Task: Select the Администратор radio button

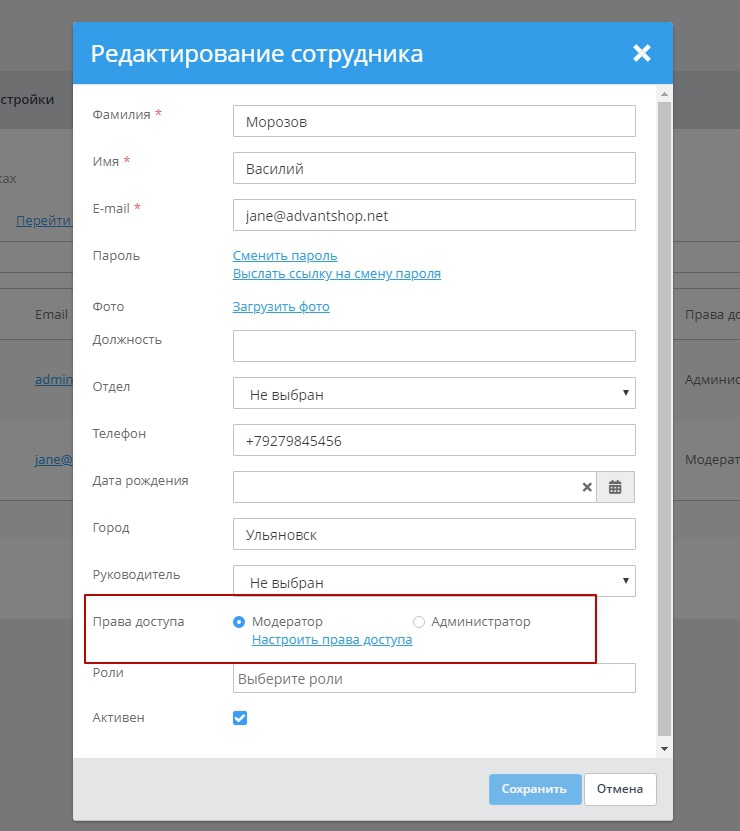Action: (x=419, y=622)
